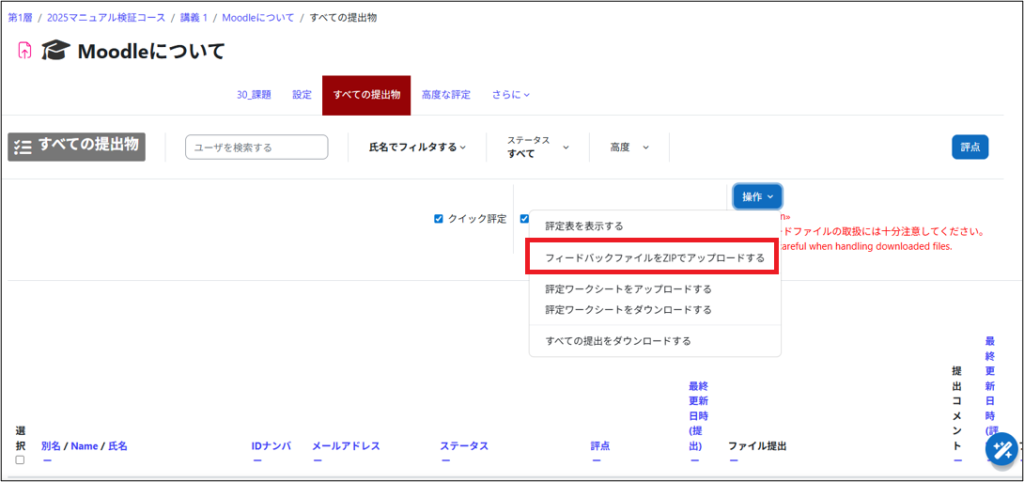Click the 提出コメント column header text
This screenshot has height=482, width=1024.
957,408
